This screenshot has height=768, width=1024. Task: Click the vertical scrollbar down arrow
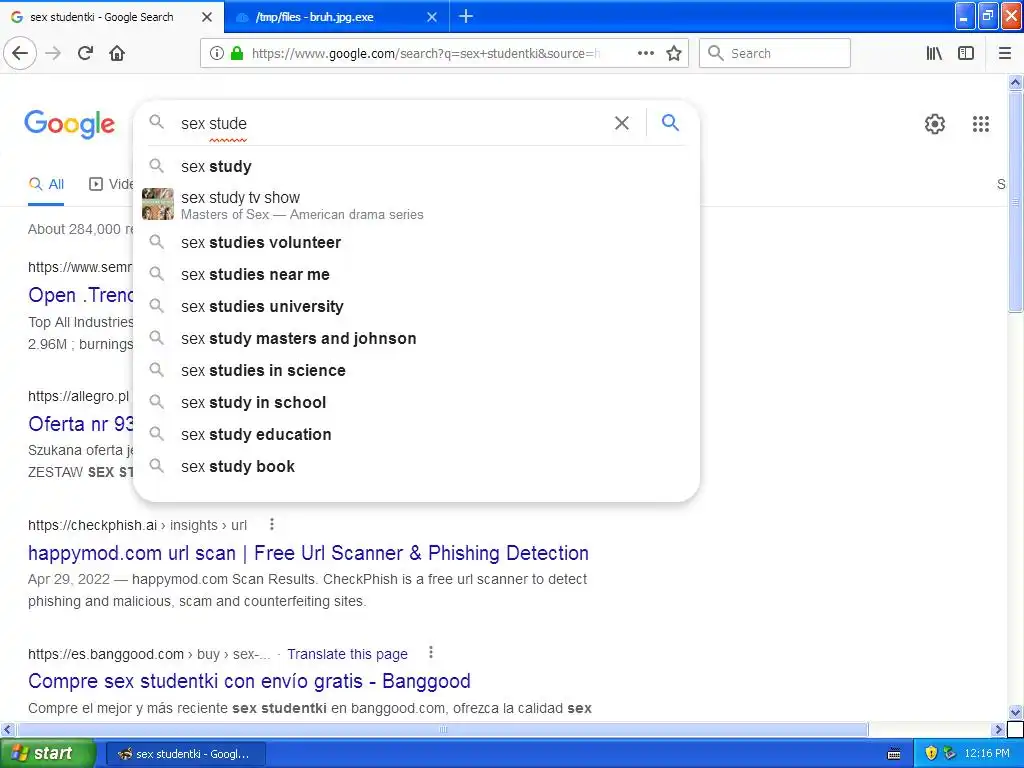point(1015,712)
